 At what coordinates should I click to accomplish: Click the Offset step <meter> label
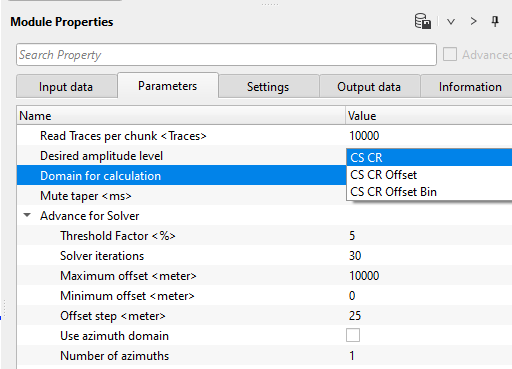click(x=113, y=316)
